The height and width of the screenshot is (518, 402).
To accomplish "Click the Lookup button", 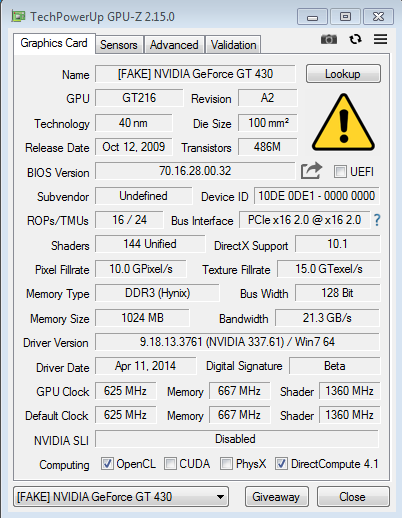I will pyautogui.click(x=343, y=74).
